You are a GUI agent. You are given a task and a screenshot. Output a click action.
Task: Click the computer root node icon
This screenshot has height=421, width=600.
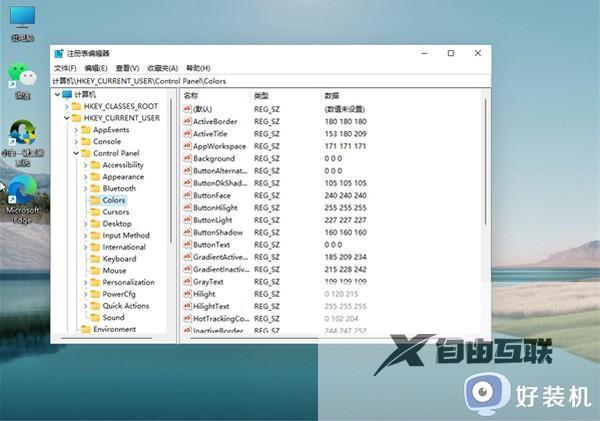pos(67,94)
